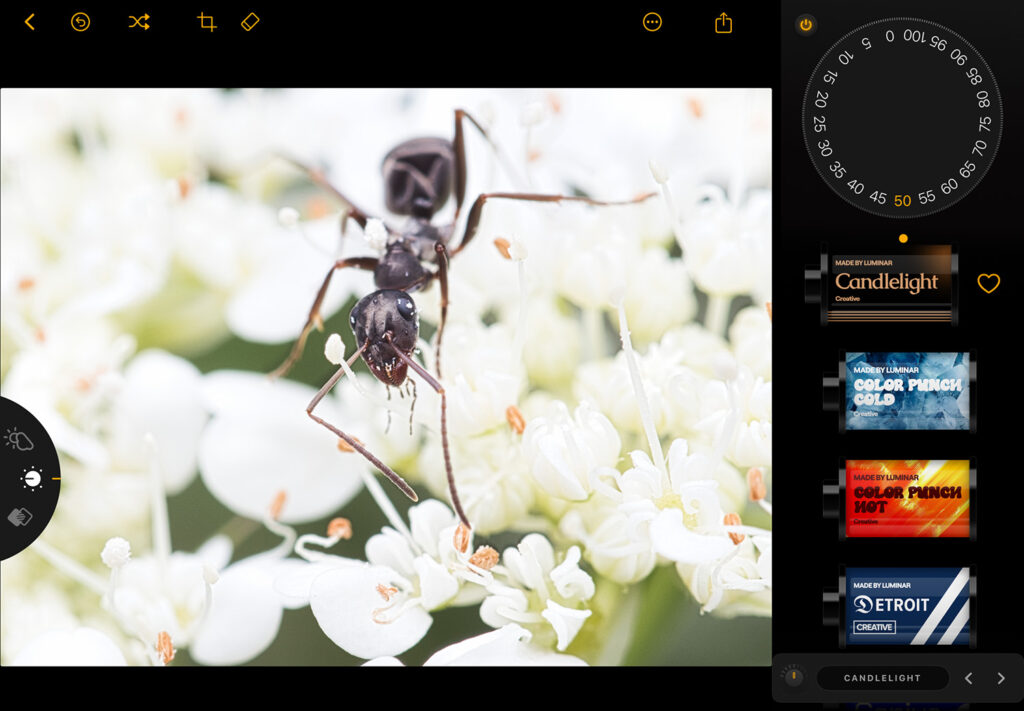The height and width of the screenshot is (711, 1024).
Task: Click the 75 mark on the dial
Action: [985, 123]
